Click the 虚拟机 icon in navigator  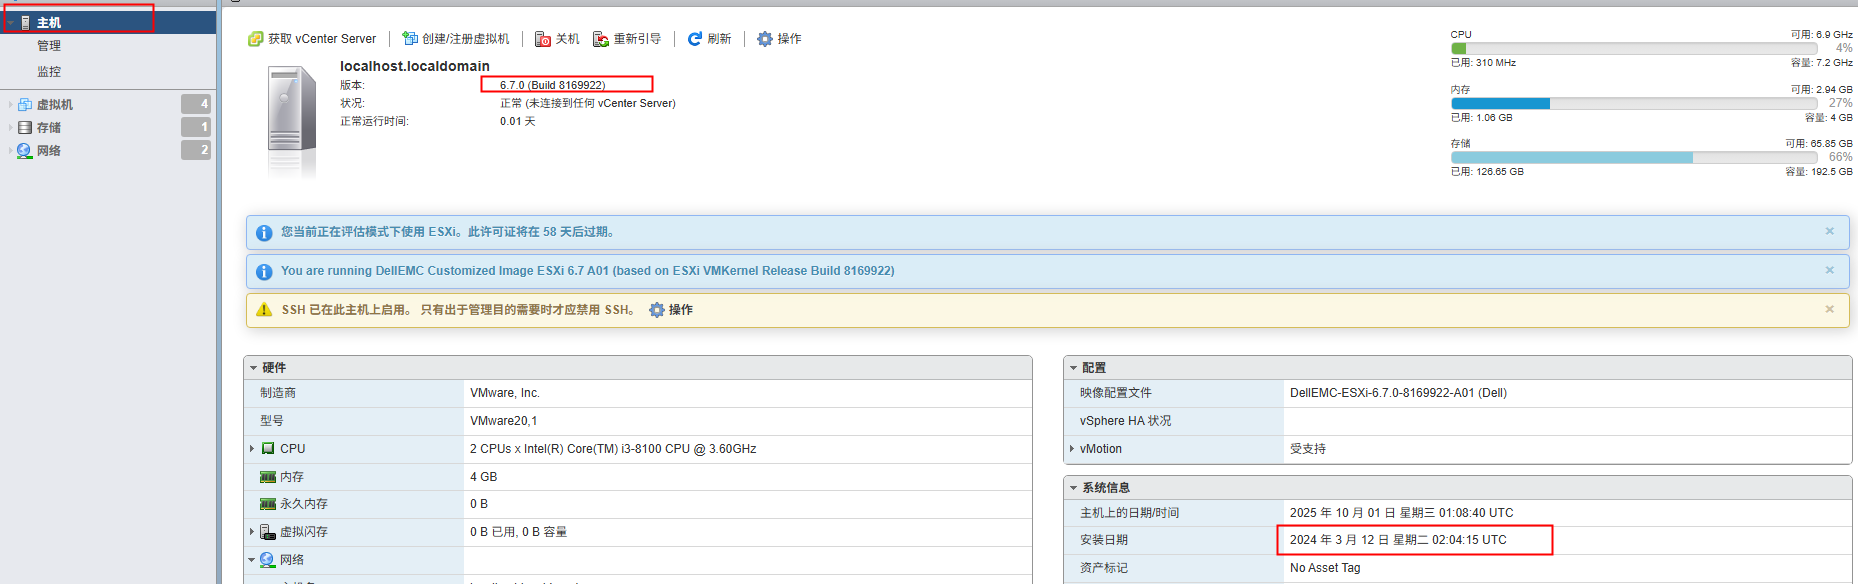pos(25,104)
